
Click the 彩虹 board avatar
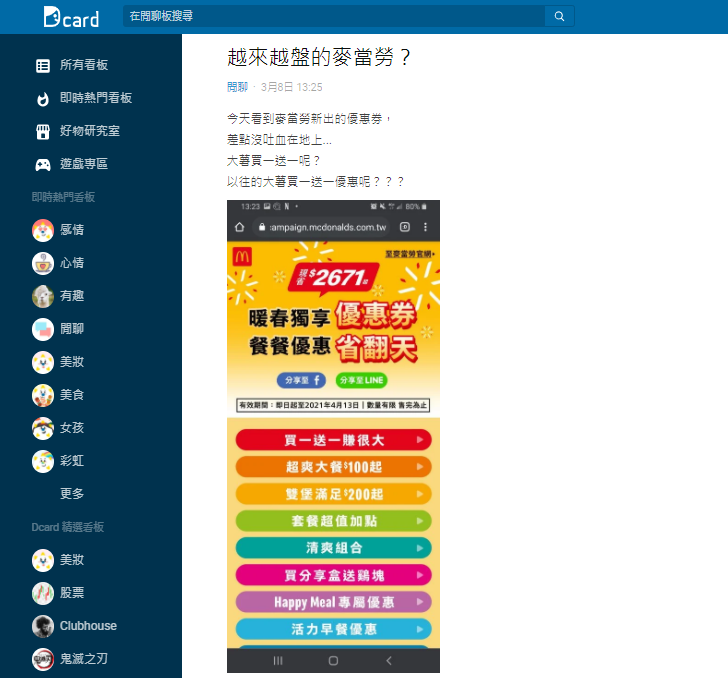pos(43,461)
